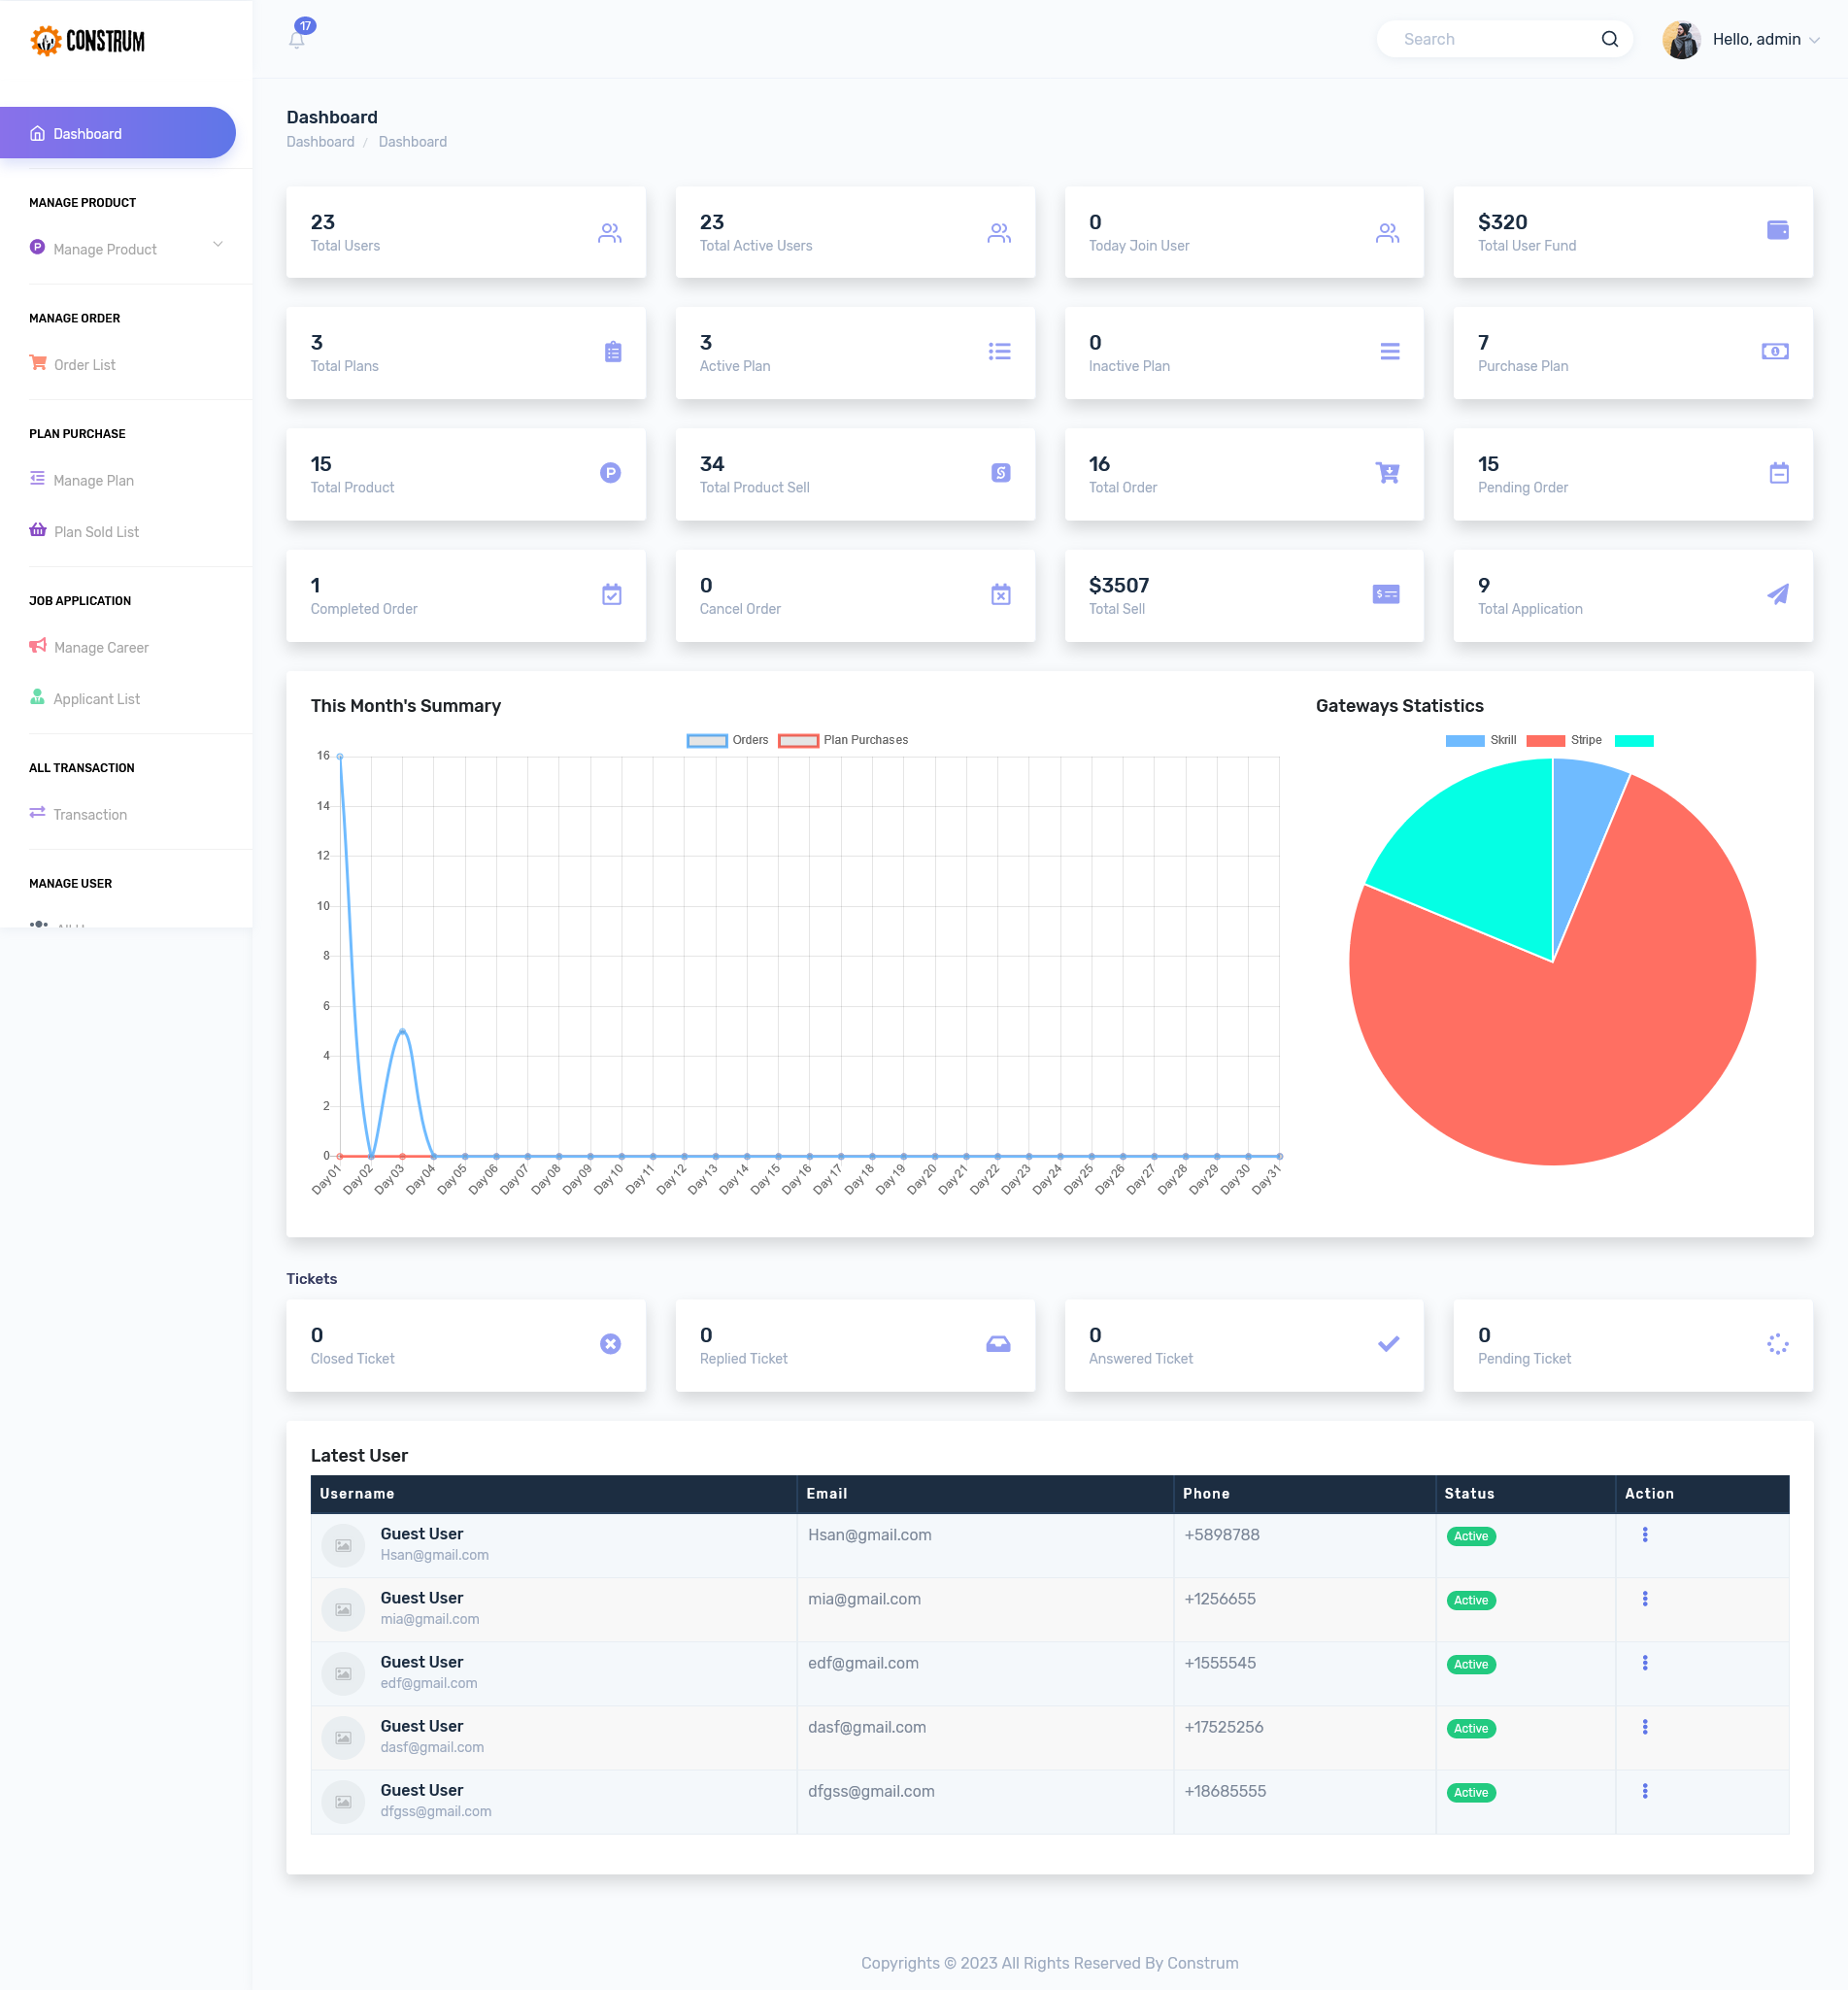Click the Construm logo
Image resolution: width=1848 pixels, height=1990 pixels.
coord(88,41)
